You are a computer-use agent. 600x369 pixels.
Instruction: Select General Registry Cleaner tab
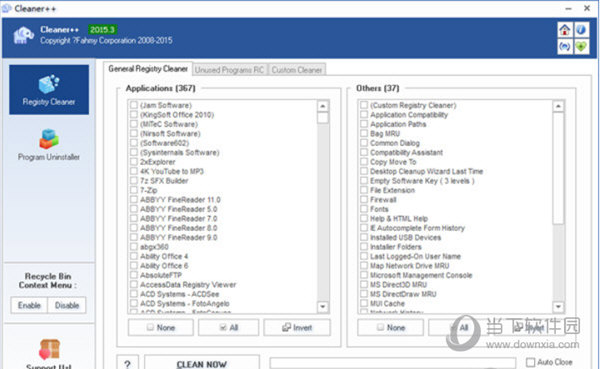pyautogui.click(x=148, y=69)
